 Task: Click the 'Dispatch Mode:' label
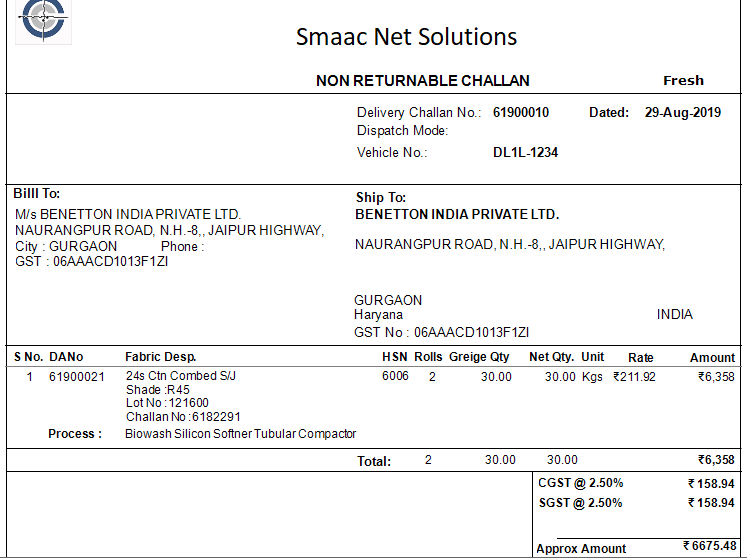pyautogui.click(x=402, y=131)
